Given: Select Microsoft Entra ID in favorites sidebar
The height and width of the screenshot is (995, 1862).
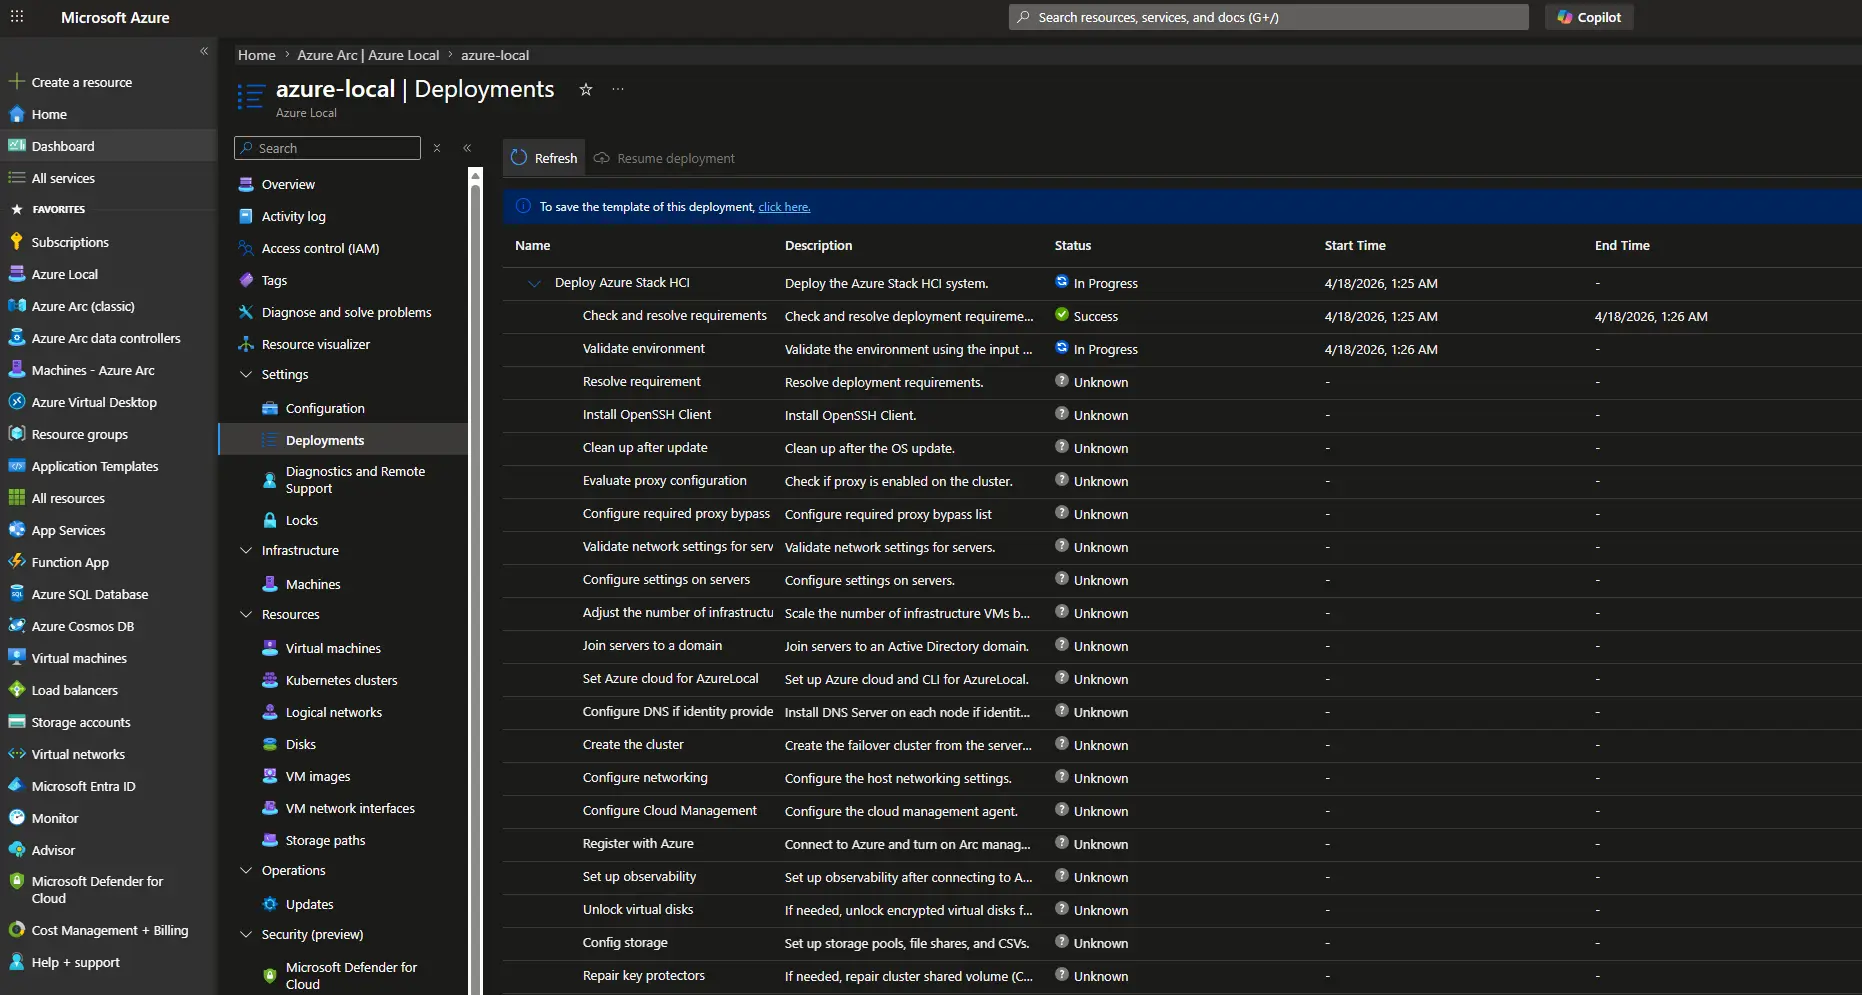Looking at the screenshot, I should [x=83, y=786].
